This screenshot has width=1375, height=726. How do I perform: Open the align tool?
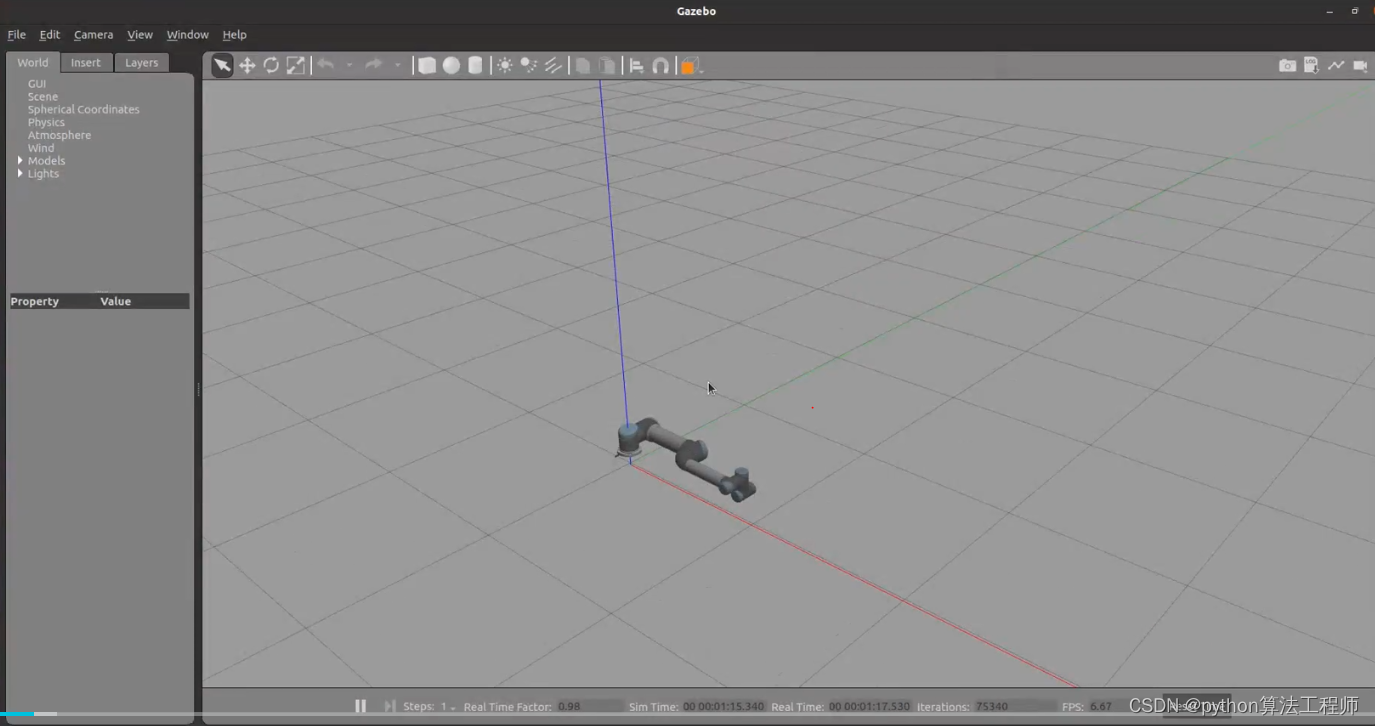(636, 66)
